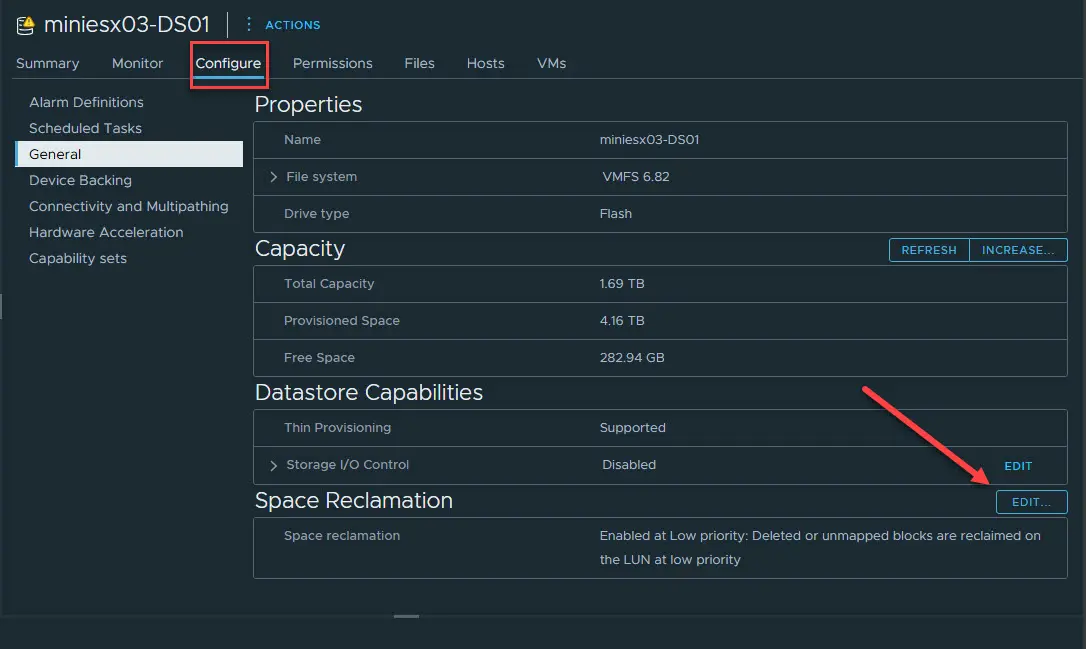
Task: Open the Monitor tab
Action: point(137,63)
